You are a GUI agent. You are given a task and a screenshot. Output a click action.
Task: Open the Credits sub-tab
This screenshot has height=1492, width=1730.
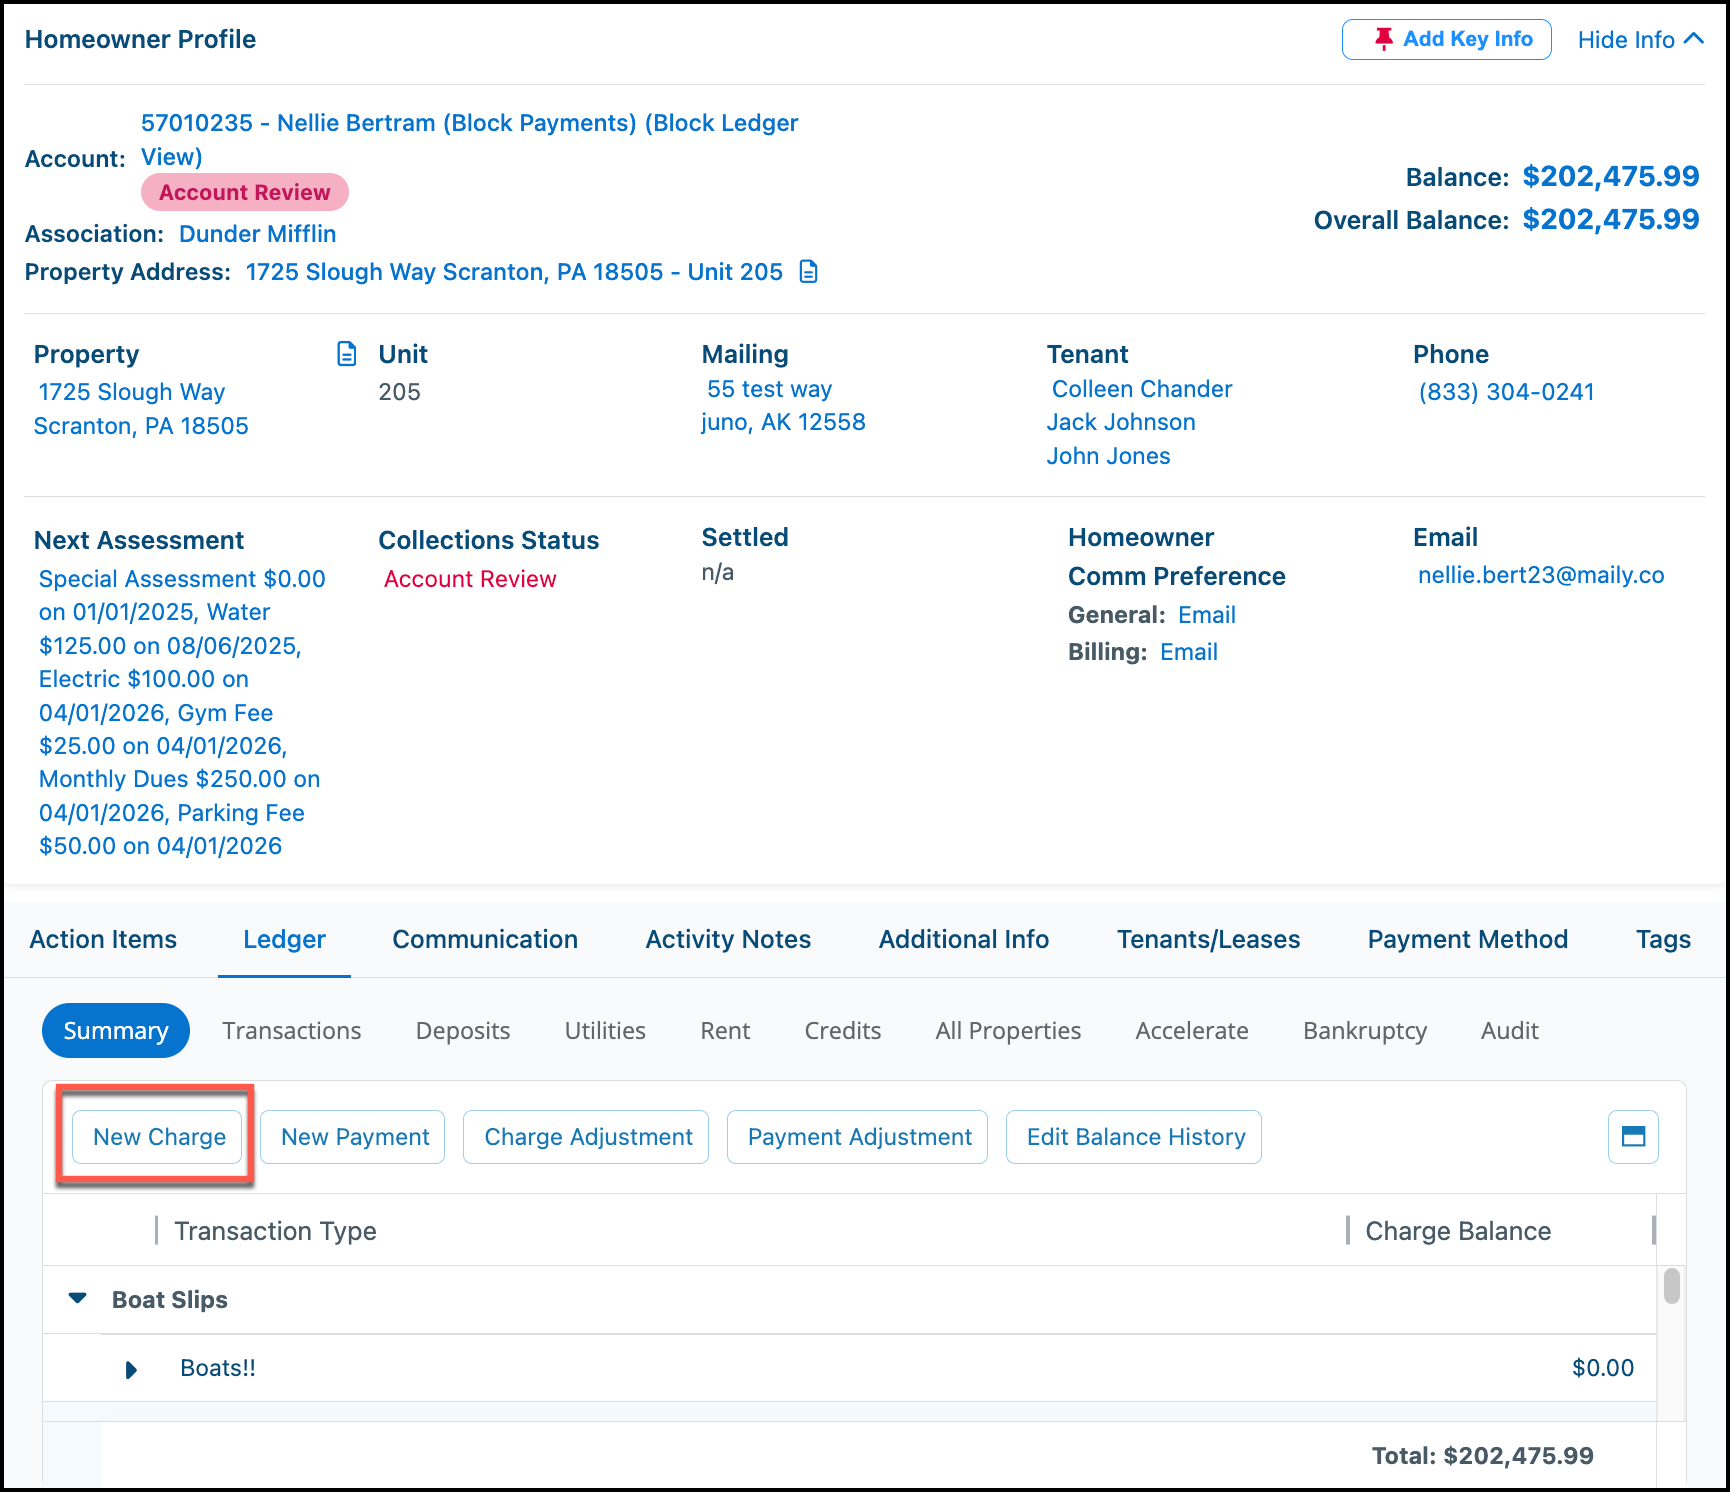click(x=843, y=1030)
